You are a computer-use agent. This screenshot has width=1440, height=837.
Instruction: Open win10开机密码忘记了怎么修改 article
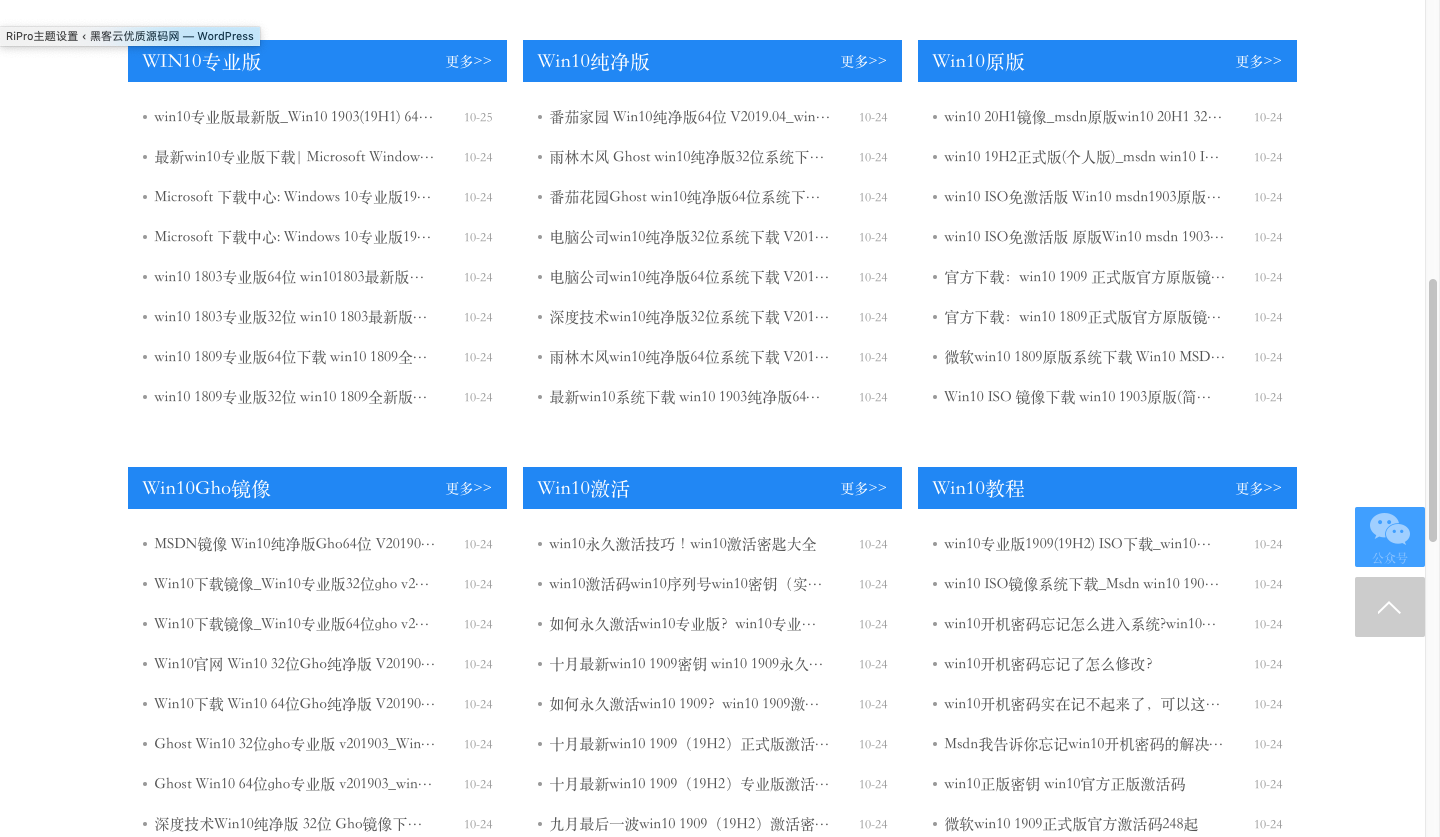[1048, 664]
